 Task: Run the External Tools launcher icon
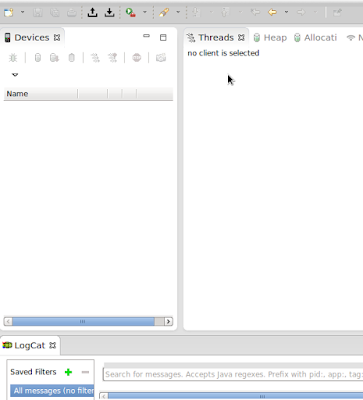coord(130,13)
